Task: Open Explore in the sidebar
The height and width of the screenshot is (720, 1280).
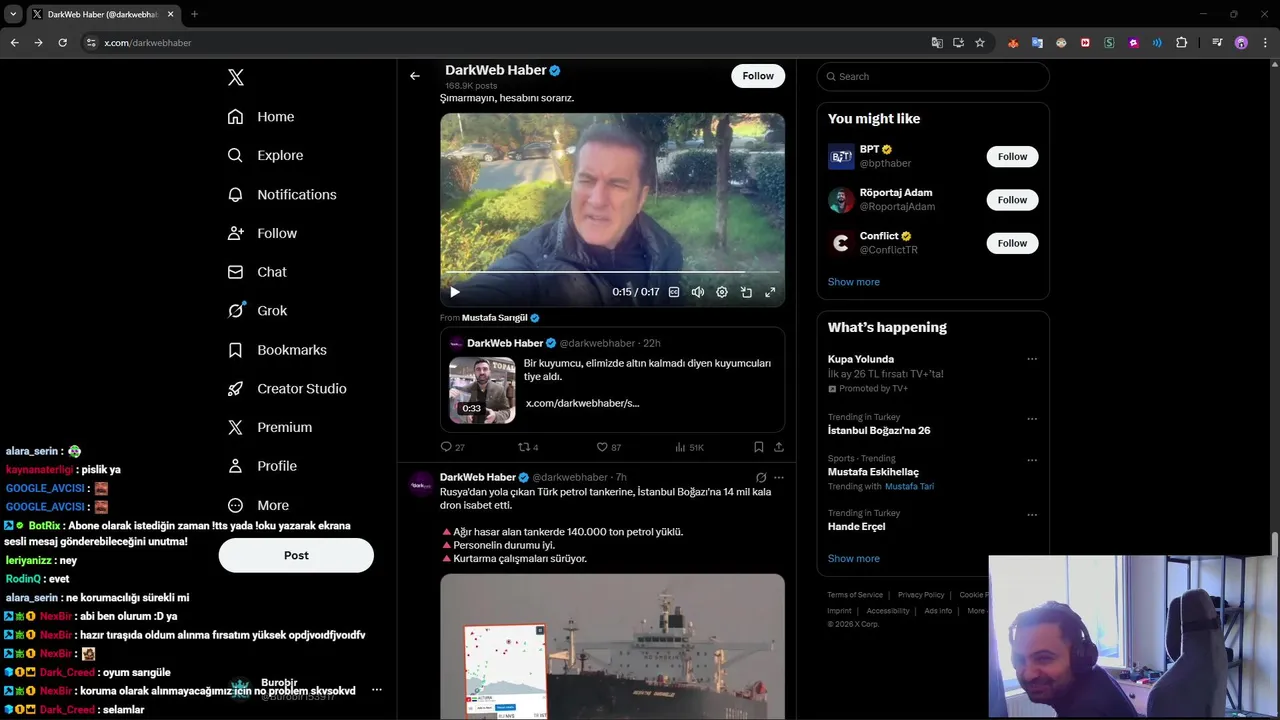Action: point(265,155)
